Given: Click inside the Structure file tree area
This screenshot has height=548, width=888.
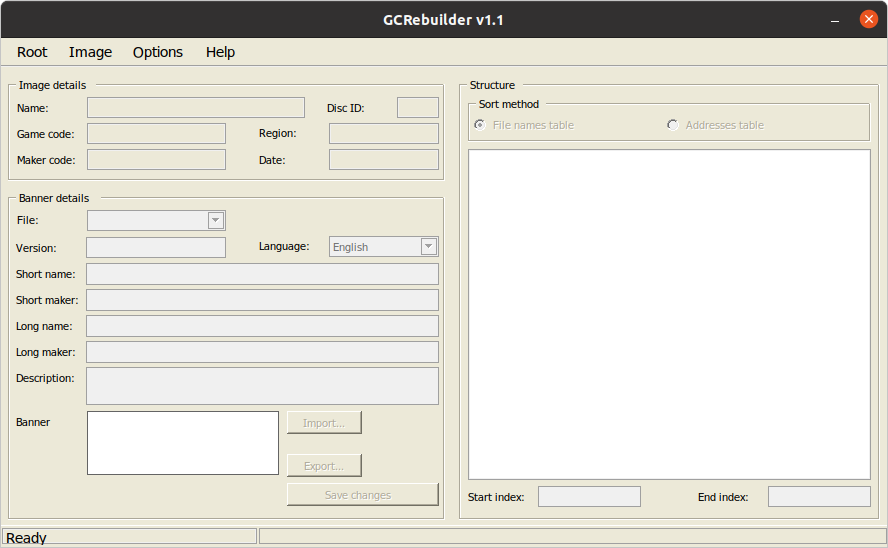Looking at the screenshot, I should pos(669,314).
